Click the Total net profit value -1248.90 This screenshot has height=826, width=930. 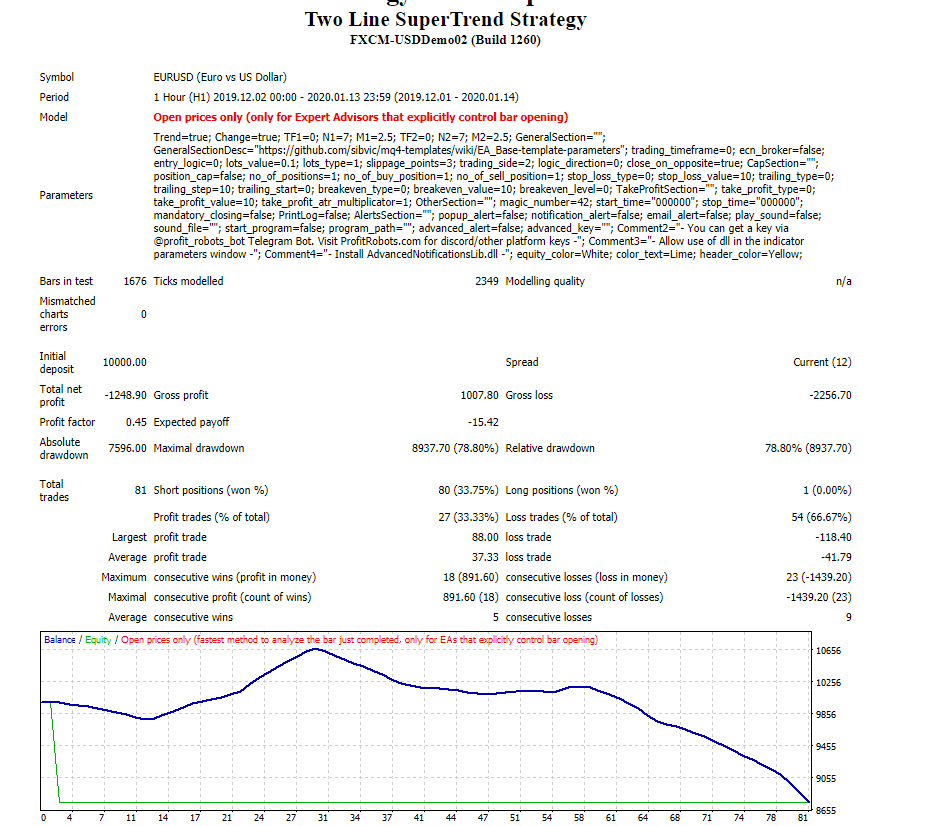pos(126,396)
